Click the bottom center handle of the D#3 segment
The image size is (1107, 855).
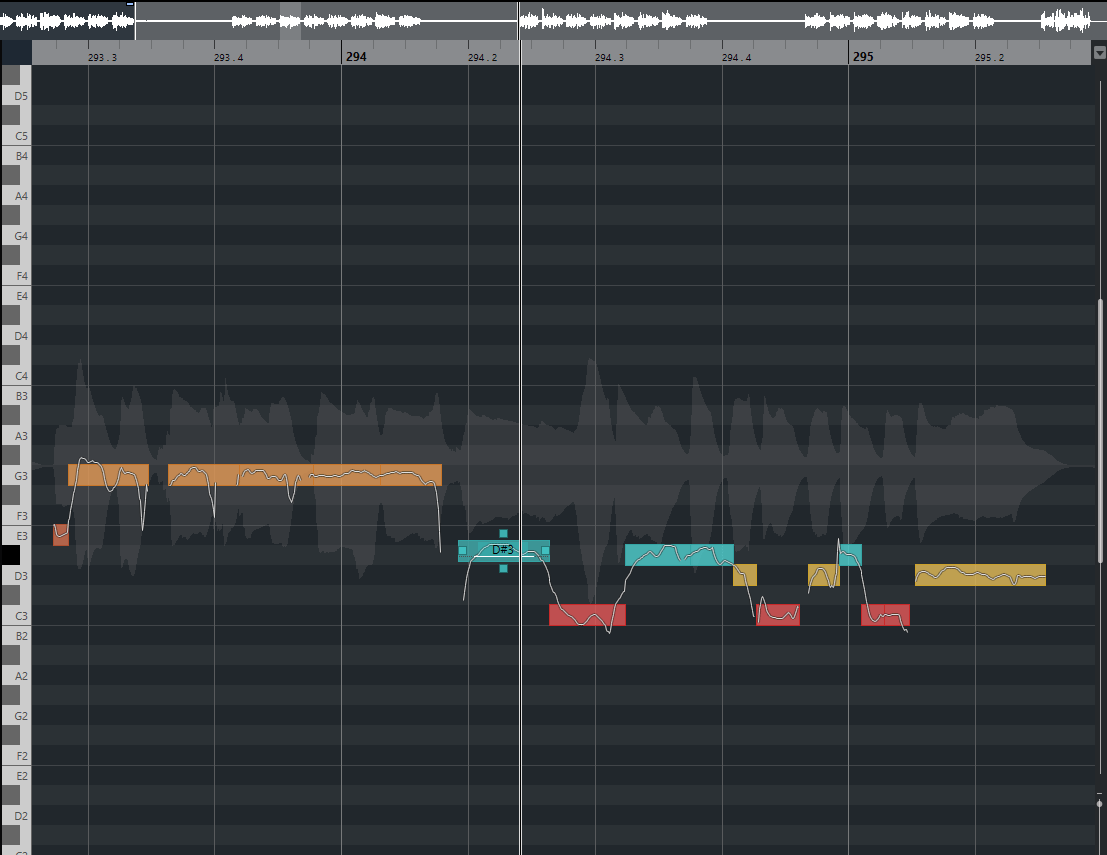503,568
